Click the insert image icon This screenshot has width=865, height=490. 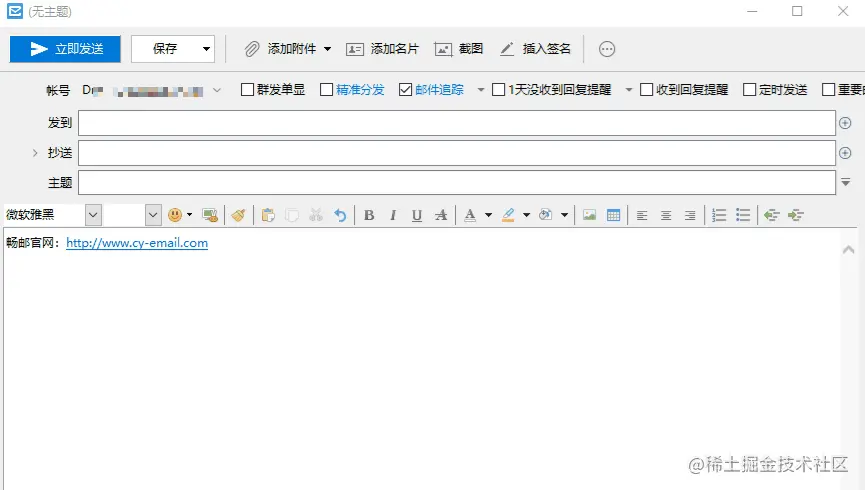tap(589, 215)
